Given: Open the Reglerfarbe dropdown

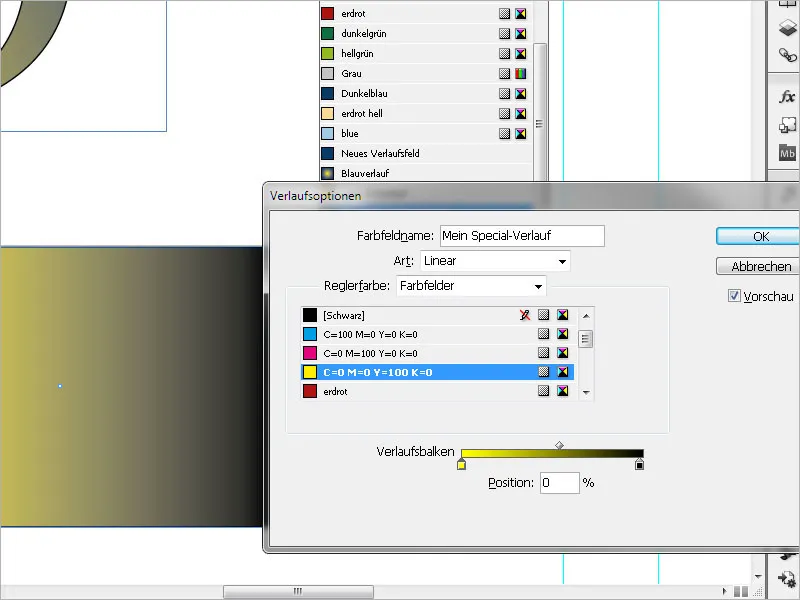Looking at the screenshot, I should (x=471, y=286).
